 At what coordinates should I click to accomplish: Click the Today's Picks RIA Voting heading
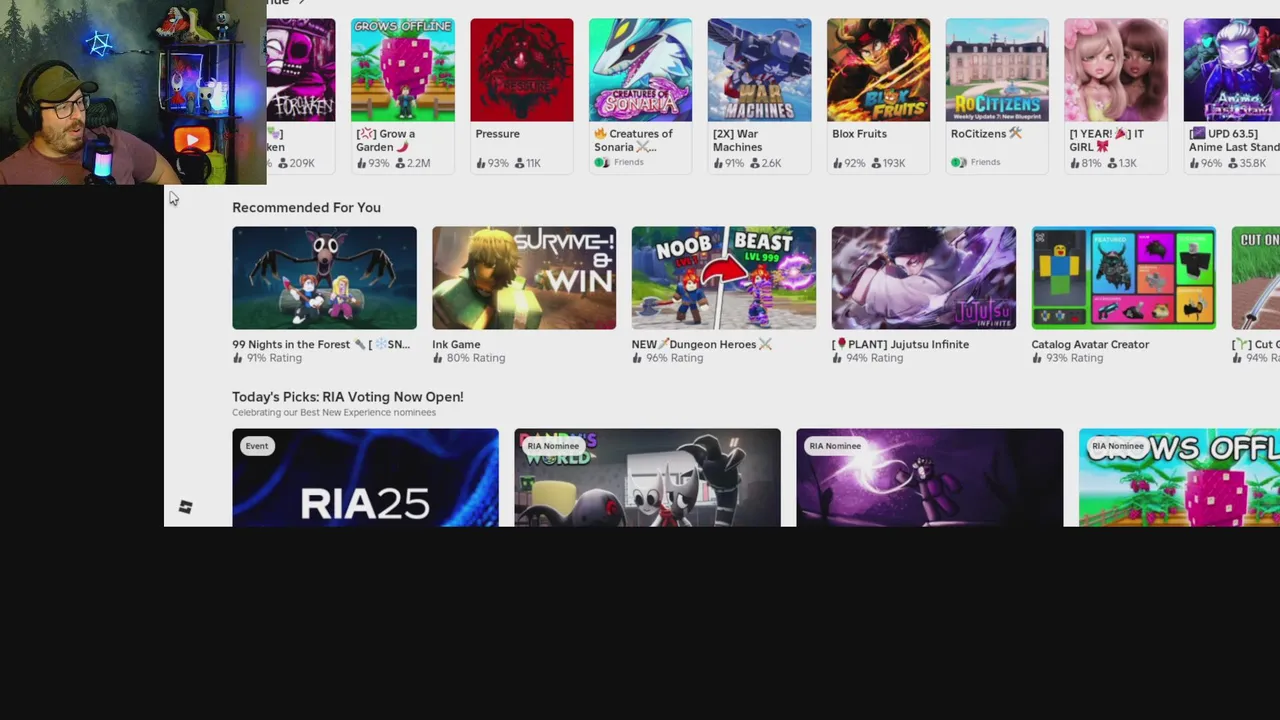coord(348,397)
